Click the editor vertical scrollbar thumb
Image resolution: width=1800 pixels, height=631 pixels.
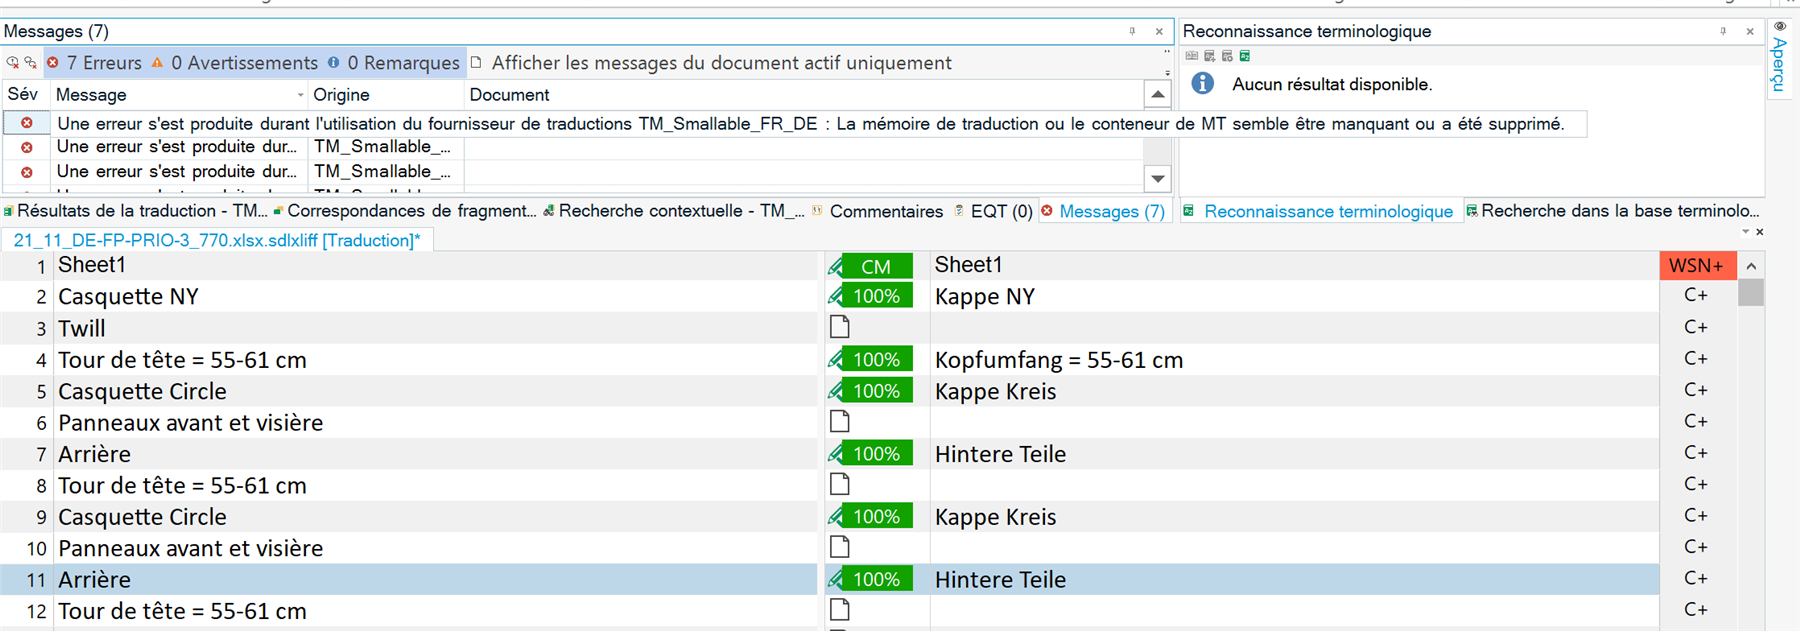pos(1751,292)
